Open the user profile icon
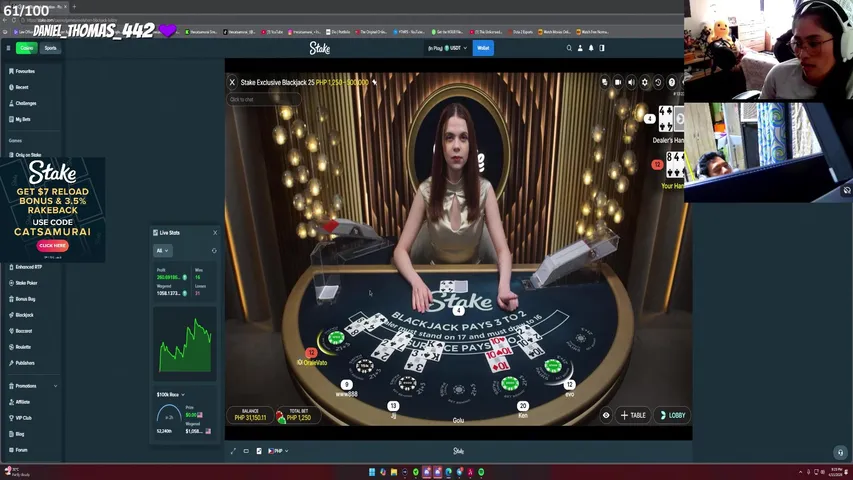This screenshot has height=480, width=853. 580,48
